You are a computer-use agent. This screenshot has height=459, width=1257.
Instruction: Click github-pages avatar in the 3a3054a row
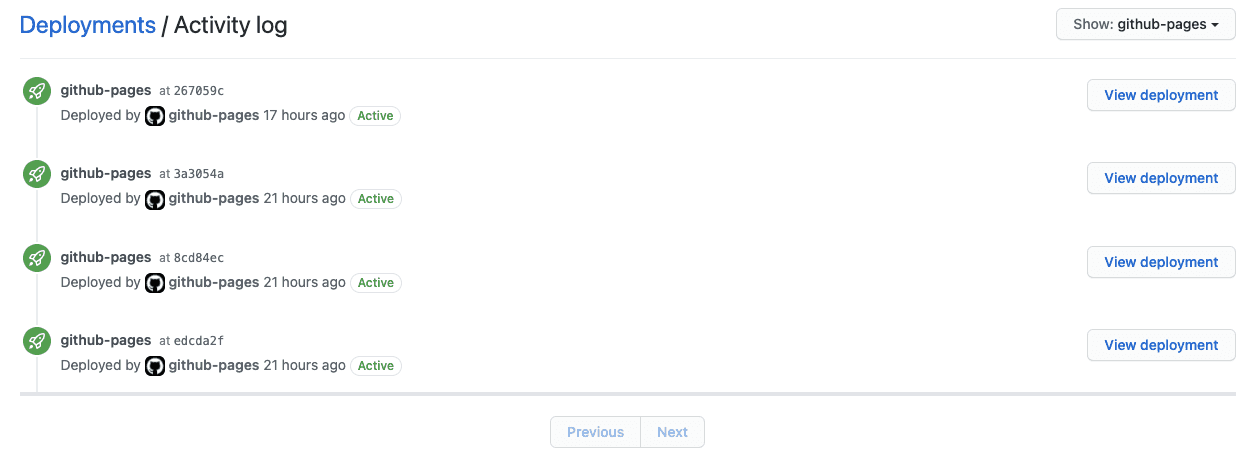pyautogui.click(x=155, y=199)
